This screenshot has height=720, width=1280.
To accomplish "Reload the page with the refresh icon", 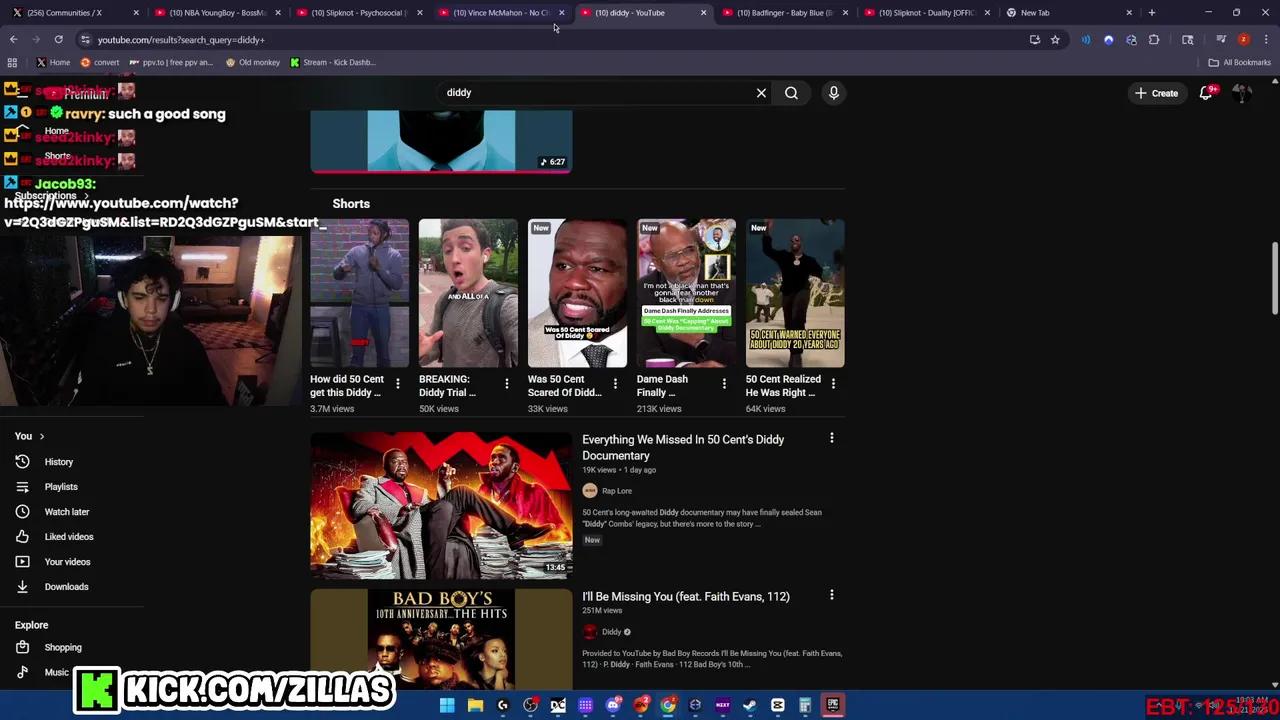I will click(59, 40).
